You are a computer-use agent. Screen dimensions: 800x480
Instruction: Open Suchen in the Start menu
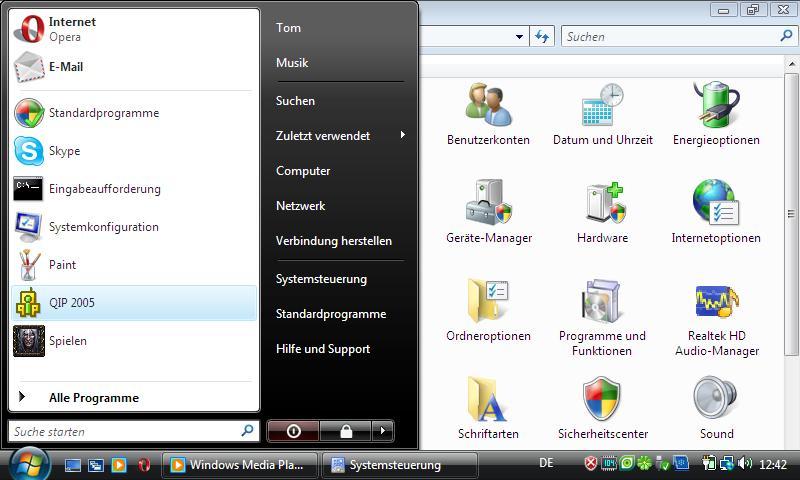(x=295, y=101)
